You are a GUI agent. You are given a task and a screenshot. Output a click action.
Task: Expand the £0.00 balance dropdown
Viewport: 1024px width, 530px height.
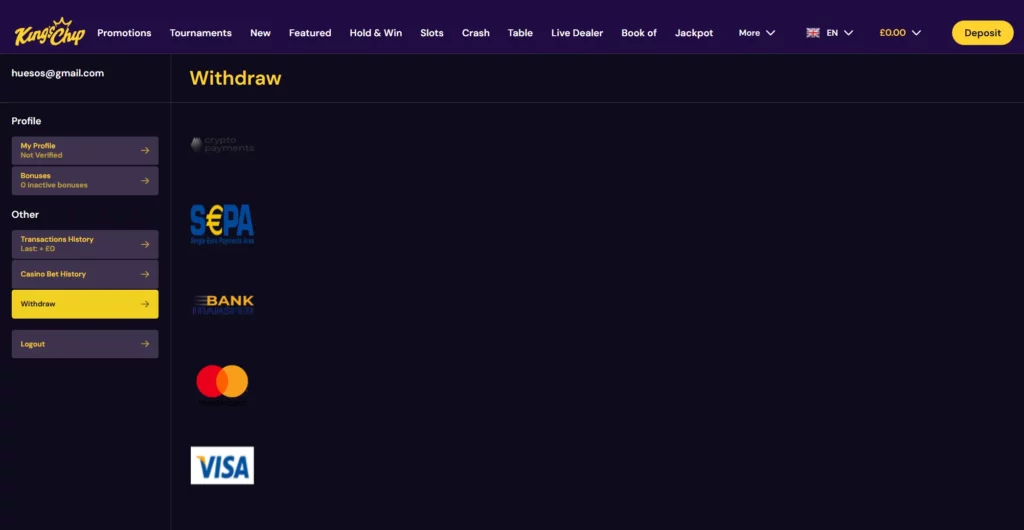(x=900, y=33)
